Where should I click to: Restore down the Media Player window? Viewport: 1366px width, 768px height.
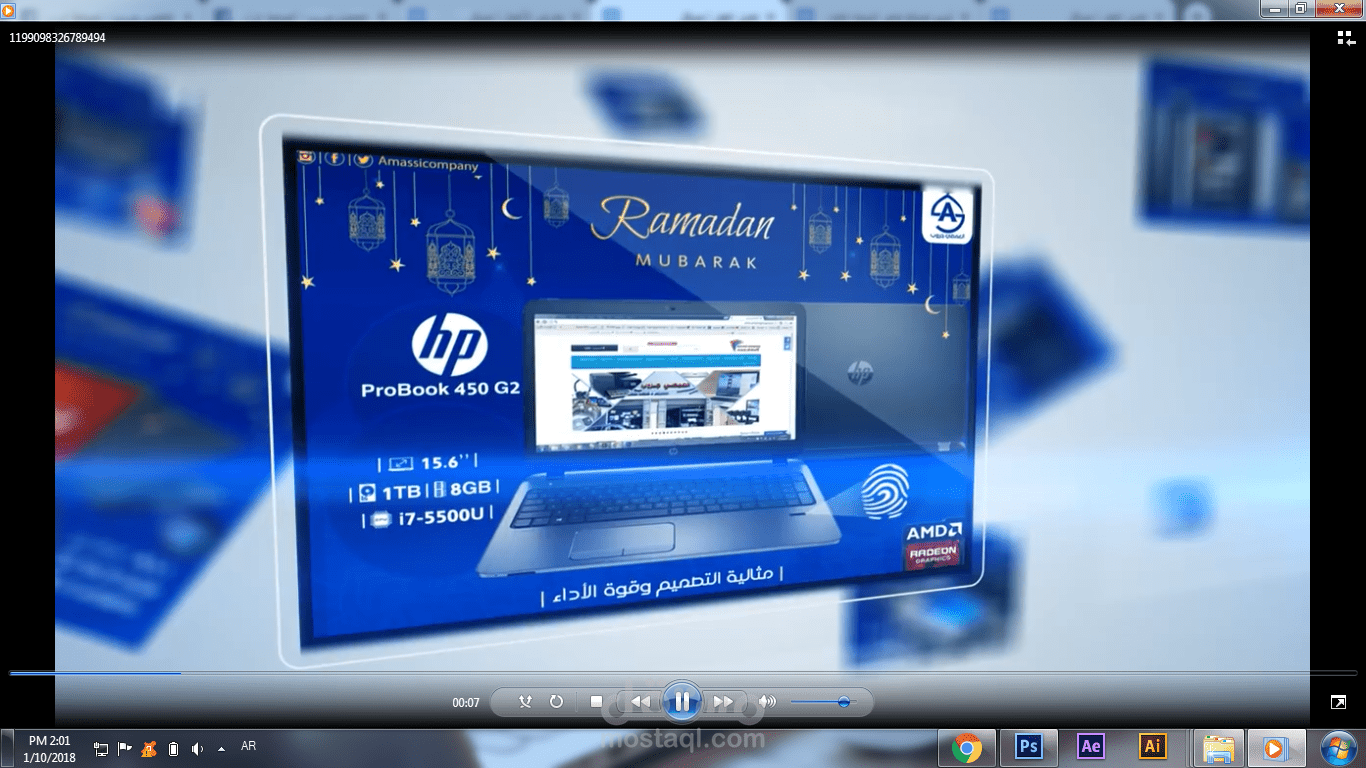(x=1301, y=8)
